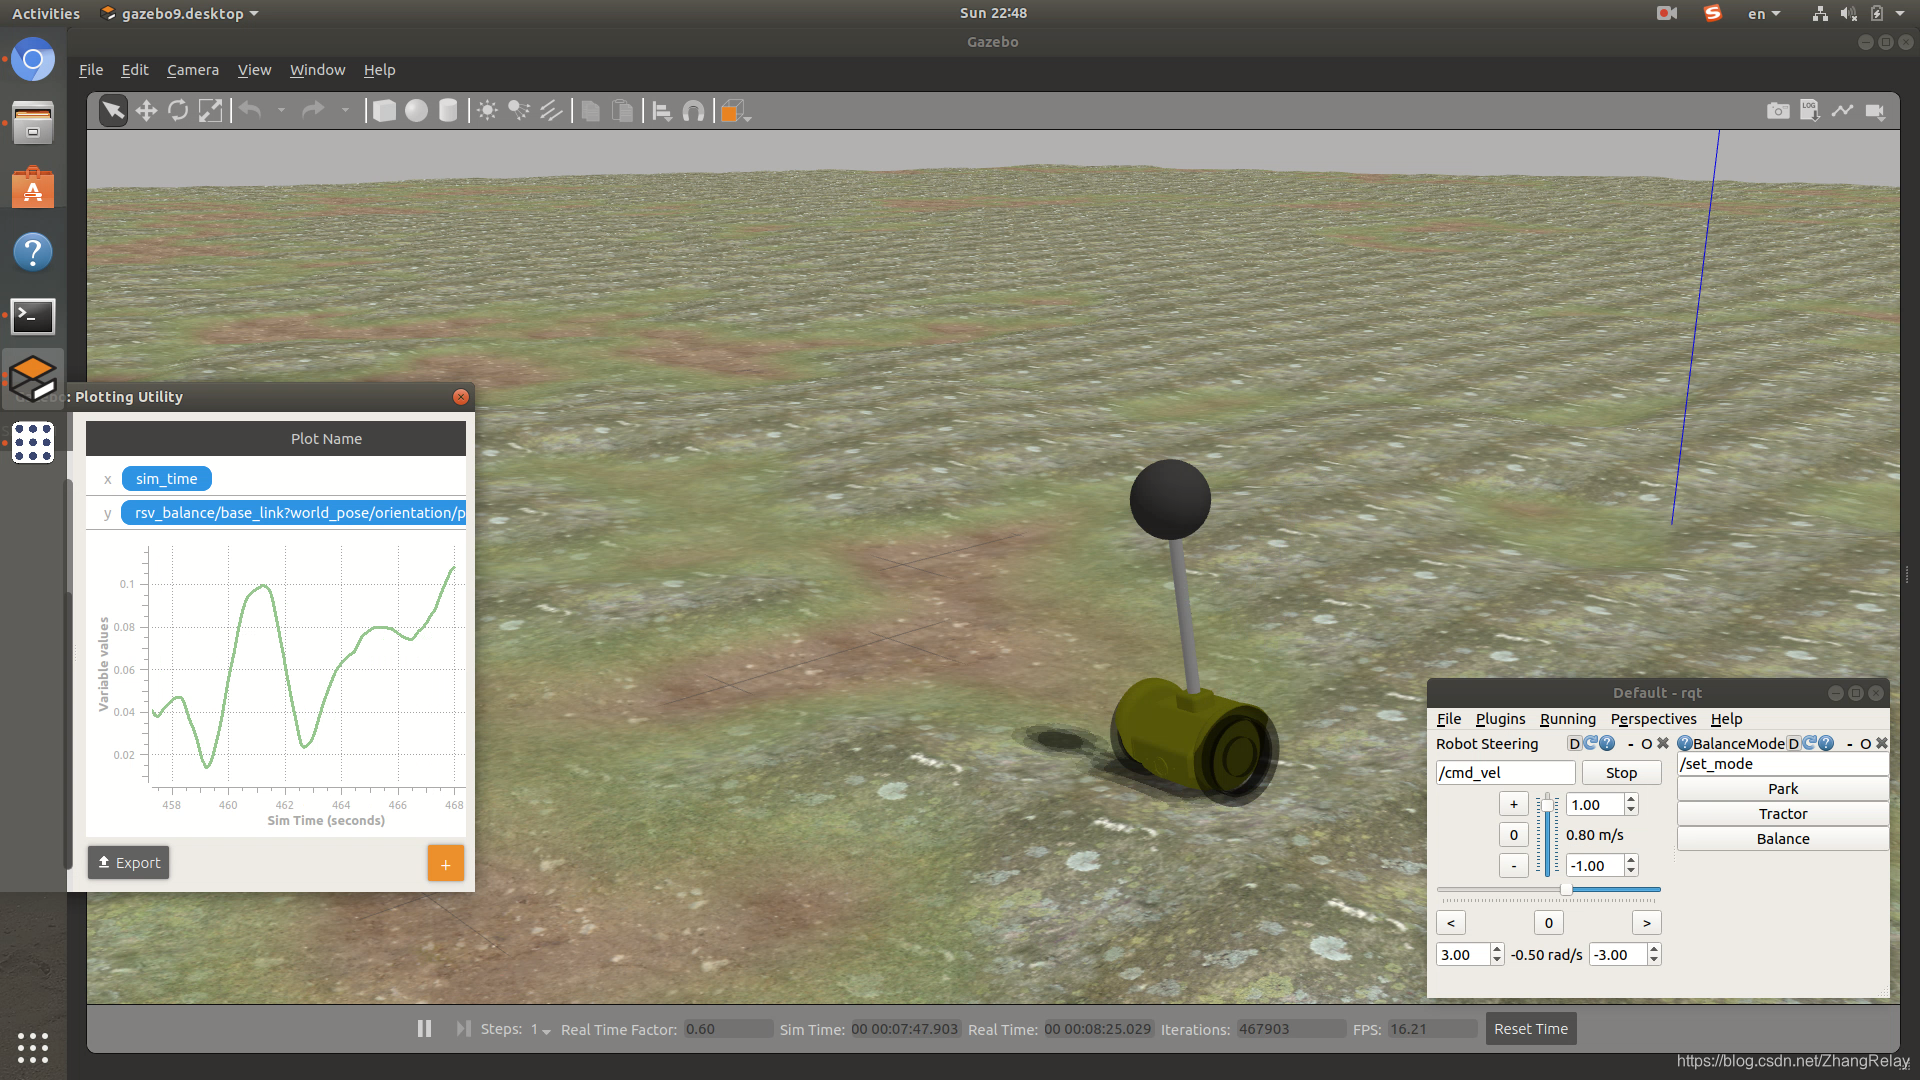Image resolution: width=1920 pixels, height=1080 pixels.
Task: Insert a cylinder shape
Action: [448, 111]
